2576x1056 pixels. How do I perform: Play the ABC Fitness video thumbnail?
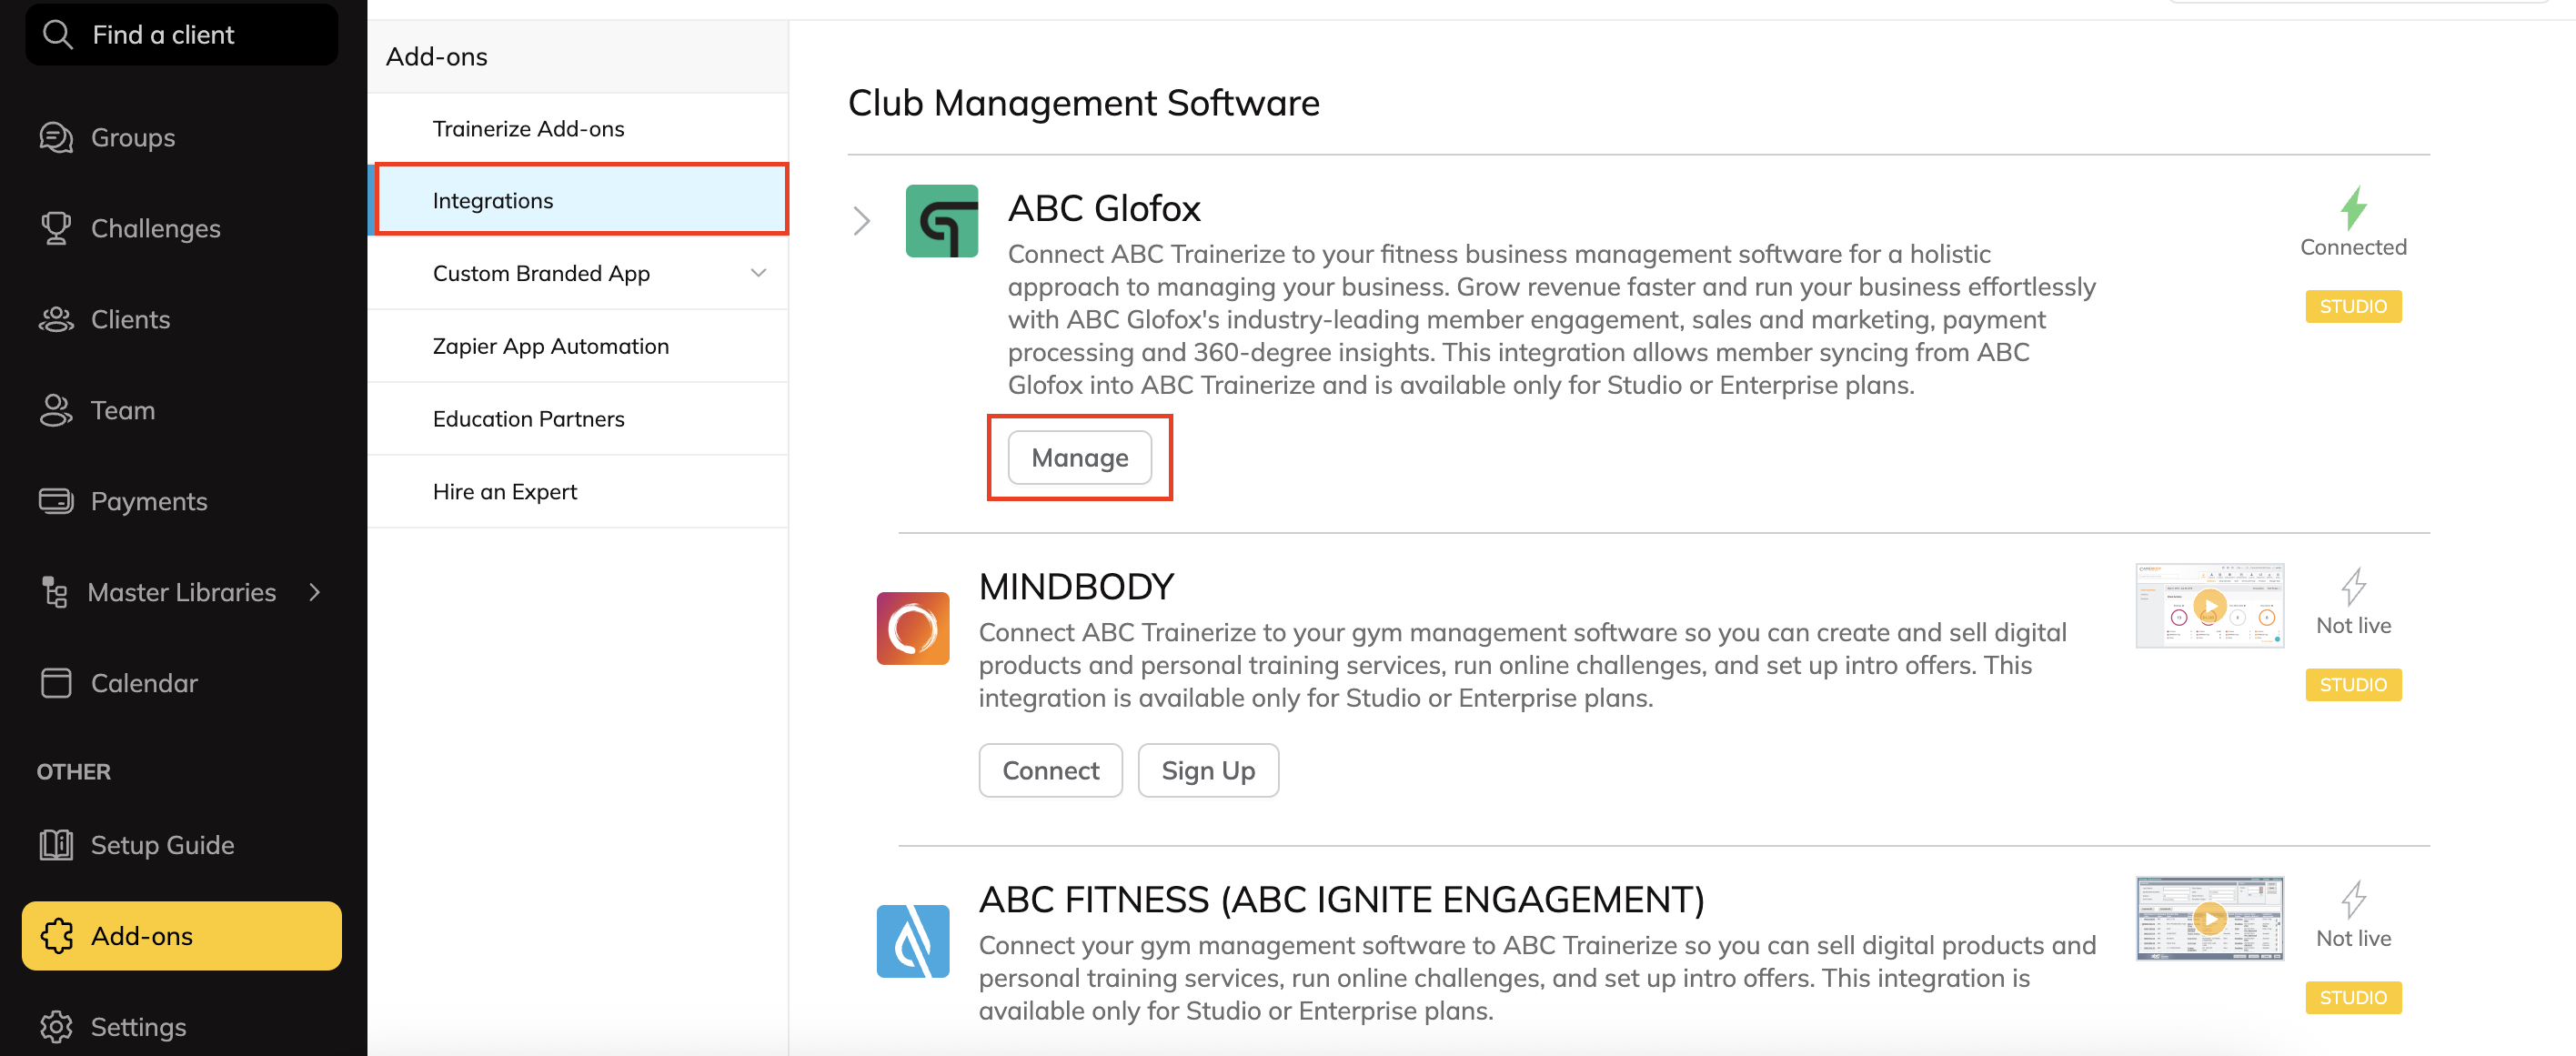pyautogui.click(x=2209, y=918)
